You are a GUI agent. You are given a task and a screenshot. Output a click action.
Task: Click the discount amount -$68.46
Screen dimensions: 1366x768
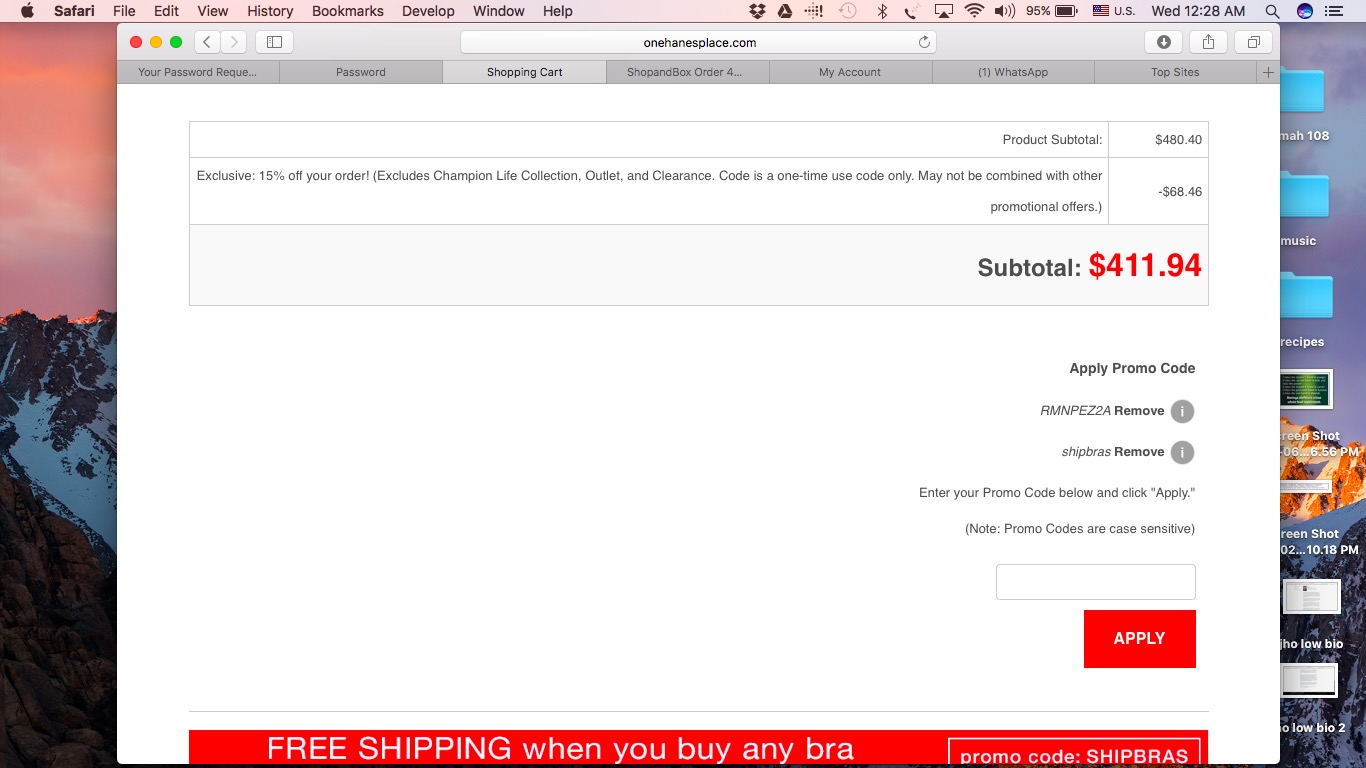[x=1180, y=191]
